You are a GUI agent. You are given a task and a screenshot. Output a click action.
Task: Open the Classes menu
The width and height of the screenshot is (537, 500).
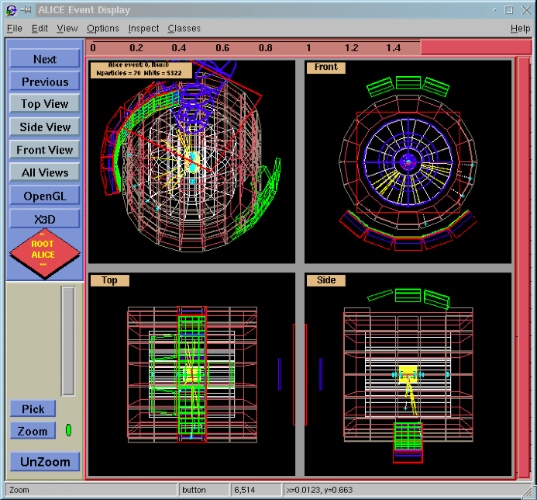point(184,28)
